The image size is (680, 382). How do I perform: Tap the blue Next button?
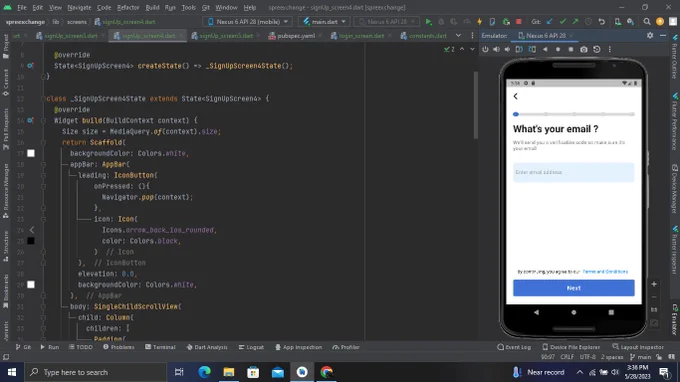(573, 288)
